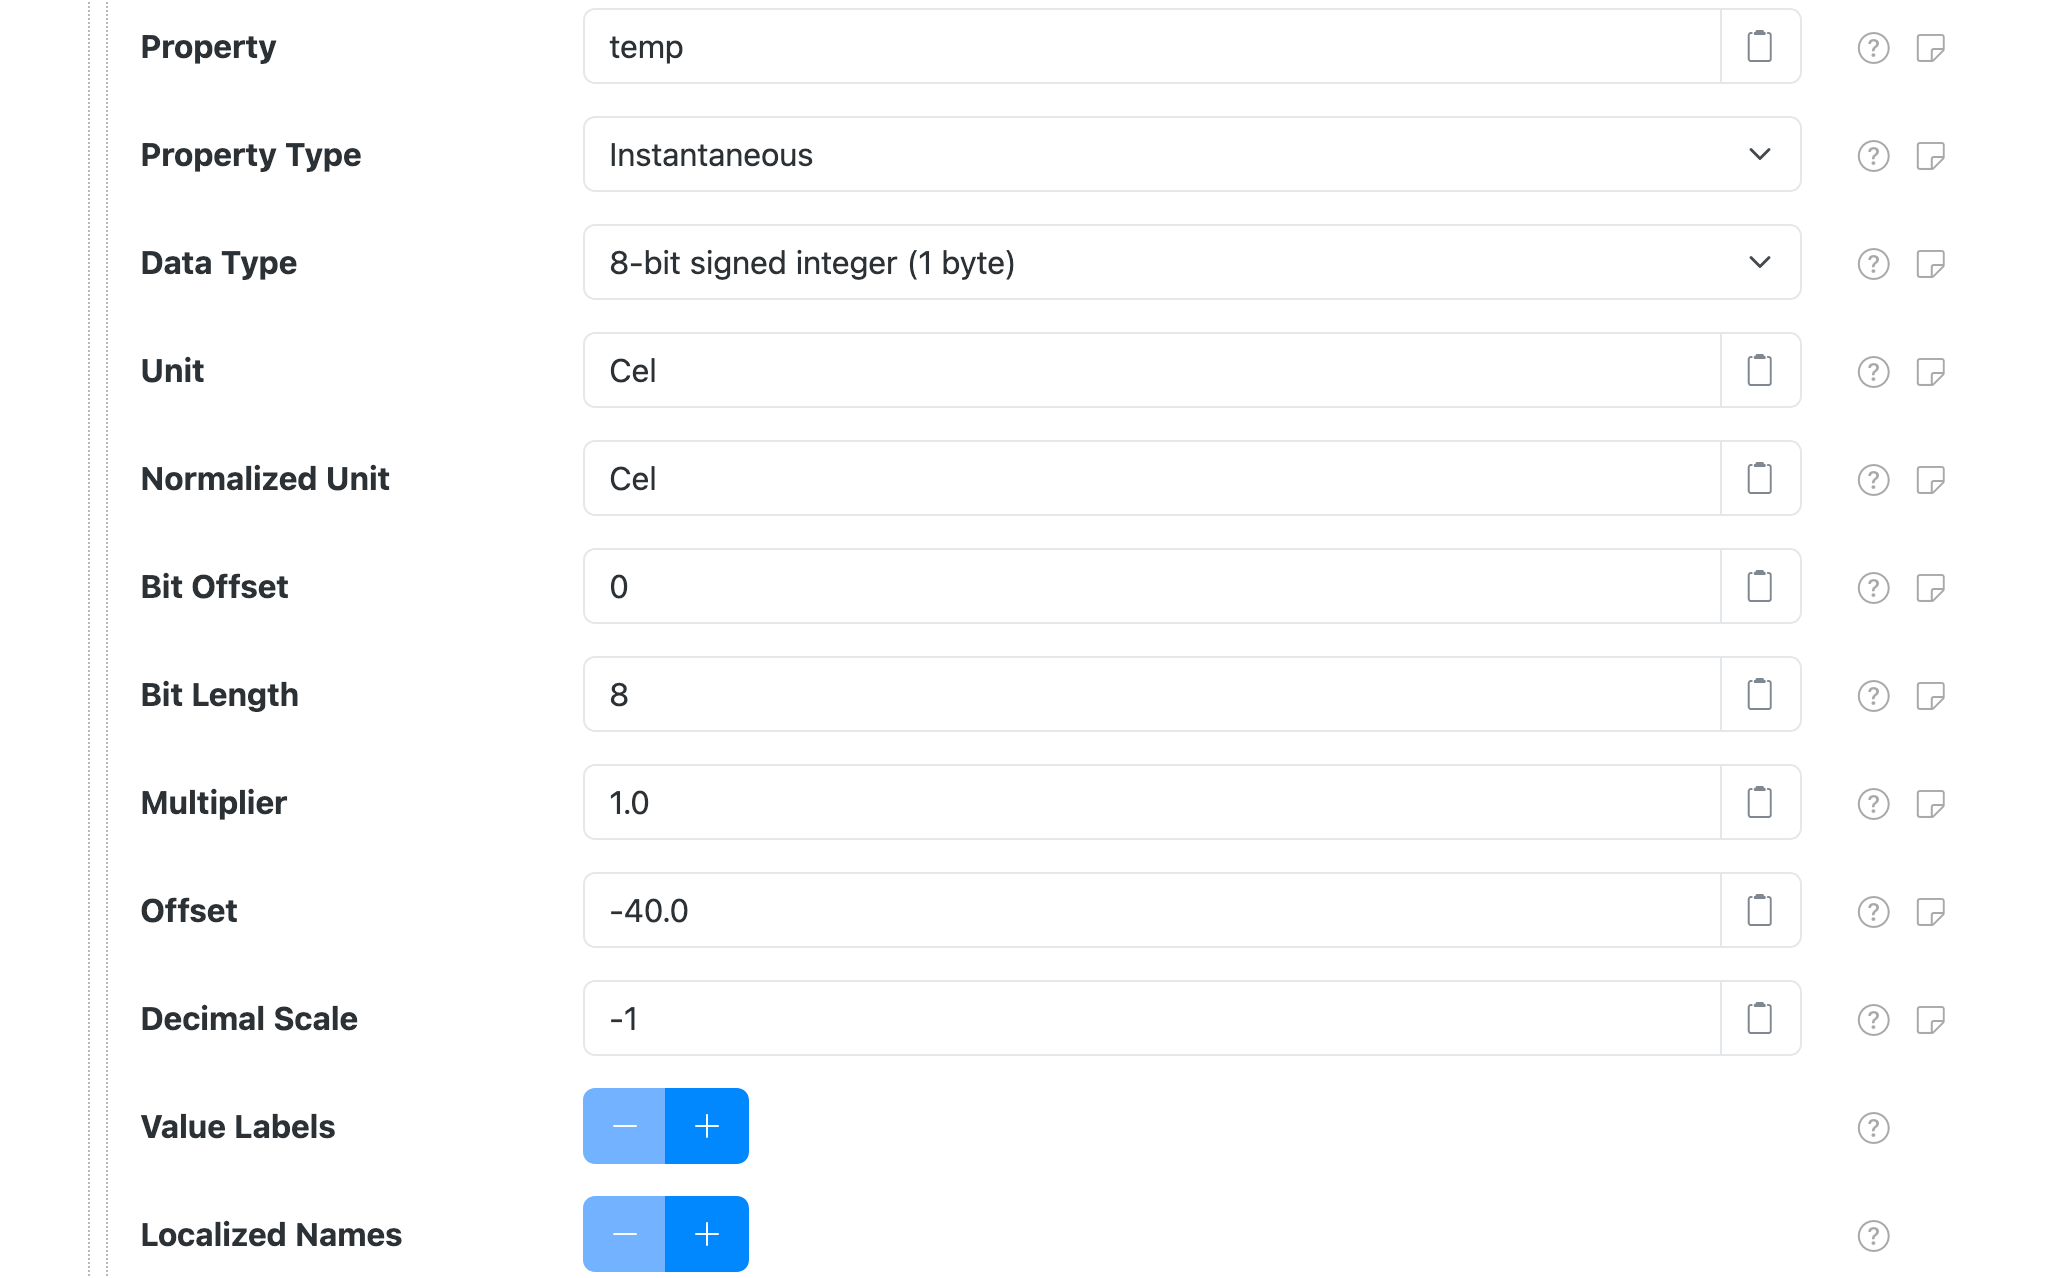Copy the Offset field value
Screen dimensions: 2048x1278
tap(1759, 910)
